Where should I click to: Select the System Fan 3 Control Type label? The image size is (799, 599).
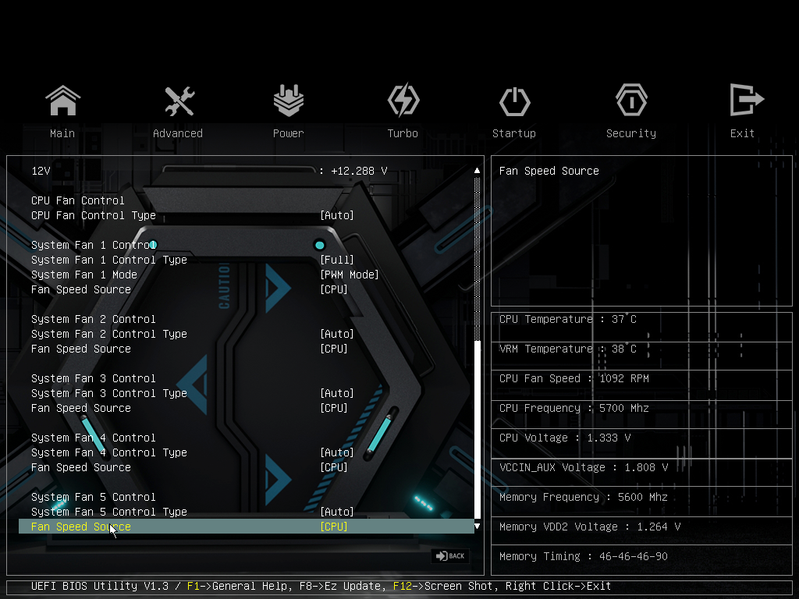coord(109,393)
